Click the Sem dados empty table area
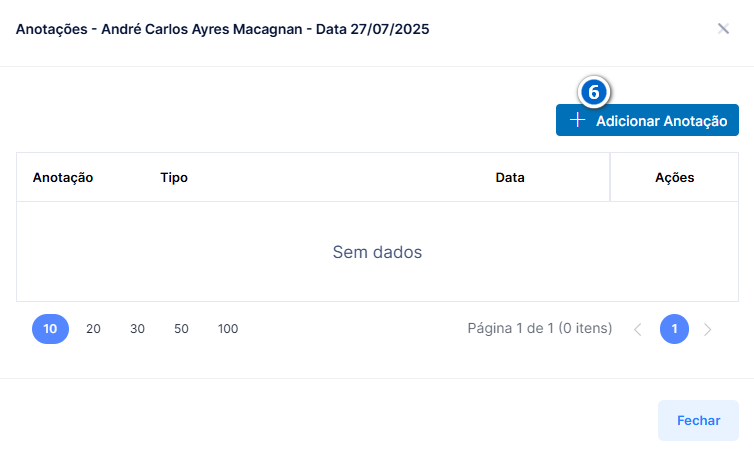 377,252
